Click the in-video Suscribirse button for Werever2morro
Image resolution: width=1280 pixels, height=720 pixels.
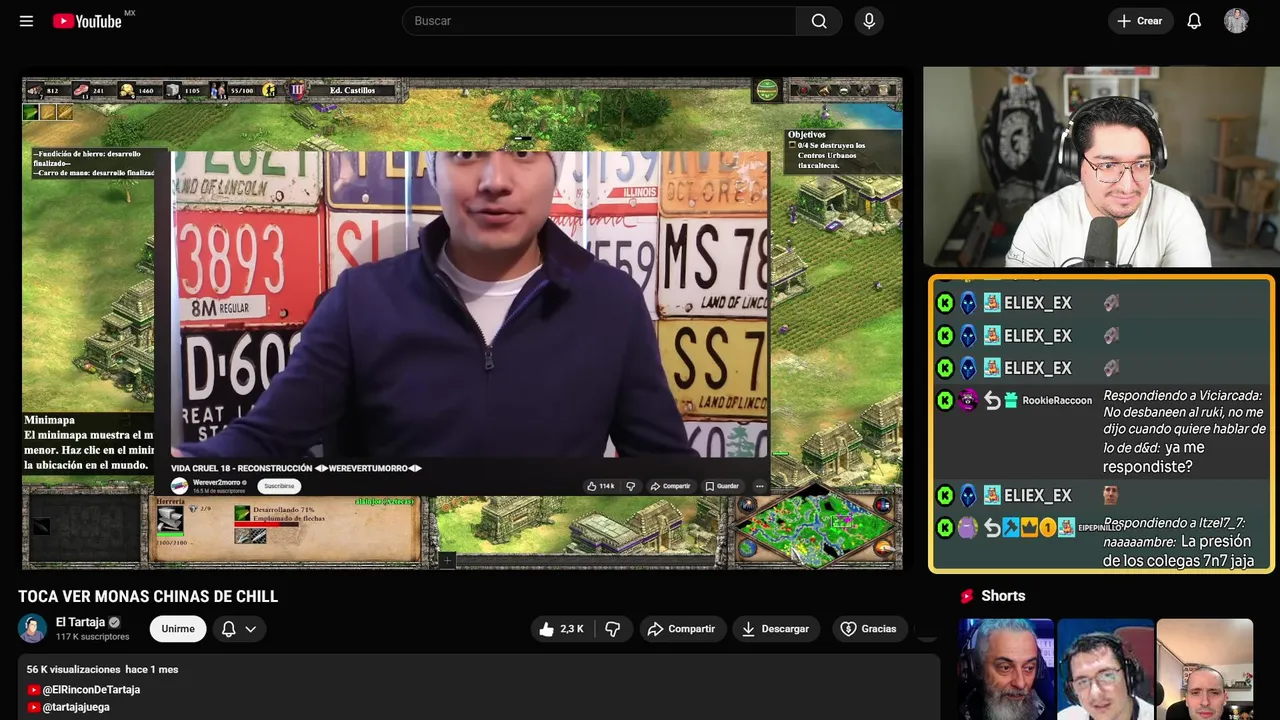click(279, 486)
